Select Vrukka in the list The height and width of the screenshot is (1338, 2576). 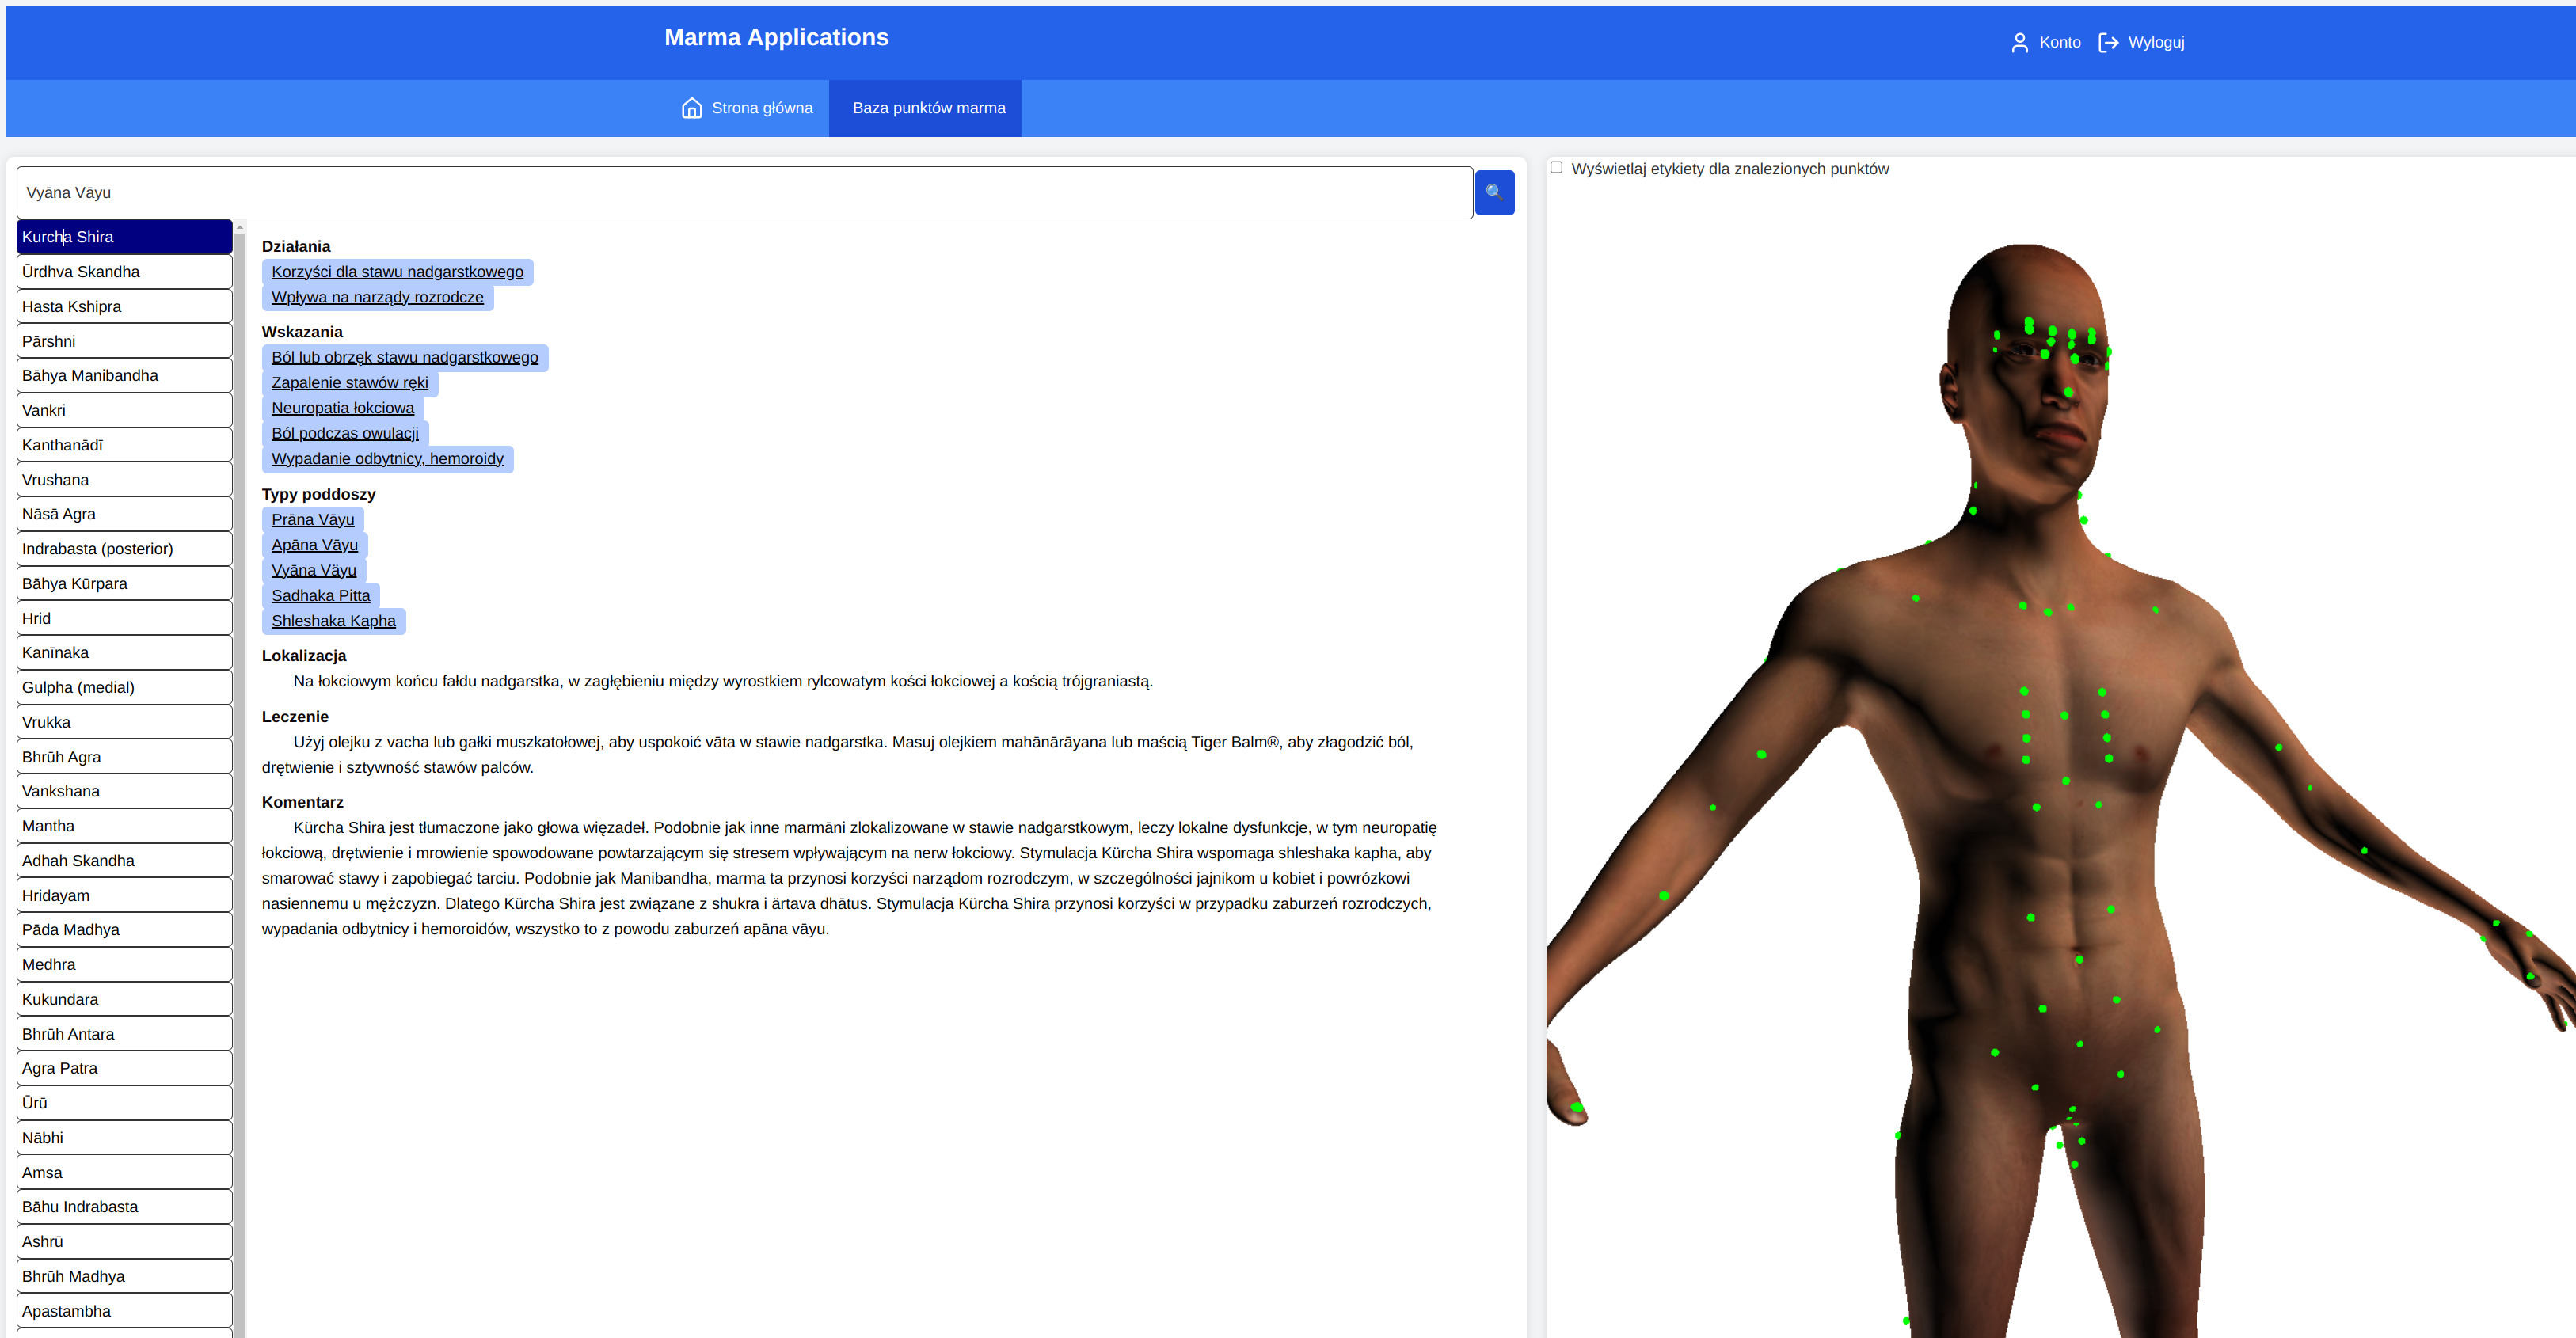click(x=124, y=723)
